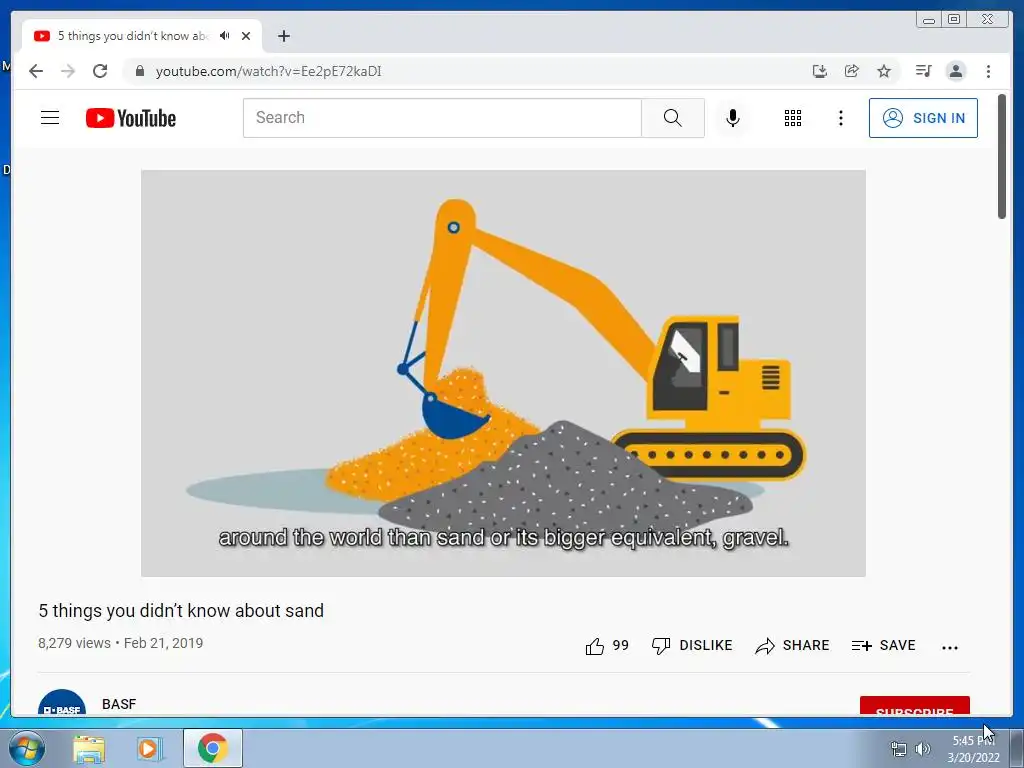
Task: Click the page vertical scrollbar
Action: tap(1002, 157)
